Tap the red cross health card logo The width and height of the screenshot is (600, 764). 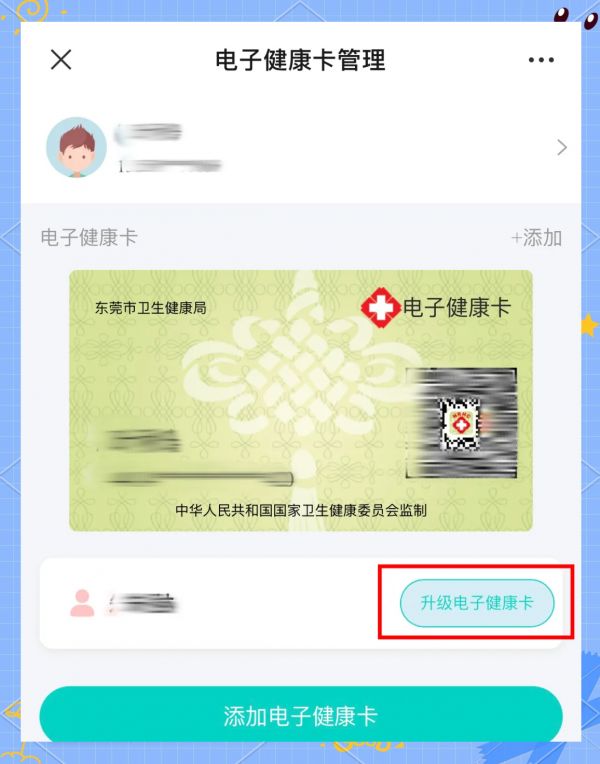point(381,307)
